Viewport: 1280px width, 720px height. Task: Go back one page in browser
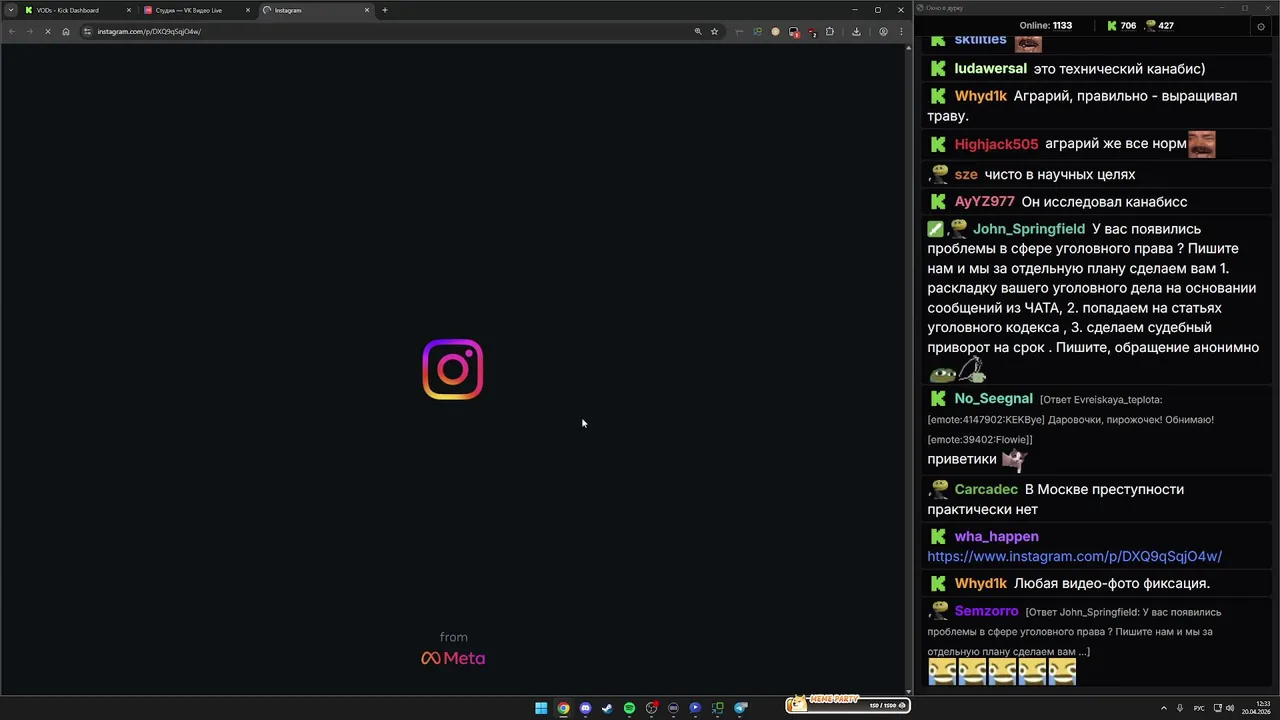click(x=12, y=31)
